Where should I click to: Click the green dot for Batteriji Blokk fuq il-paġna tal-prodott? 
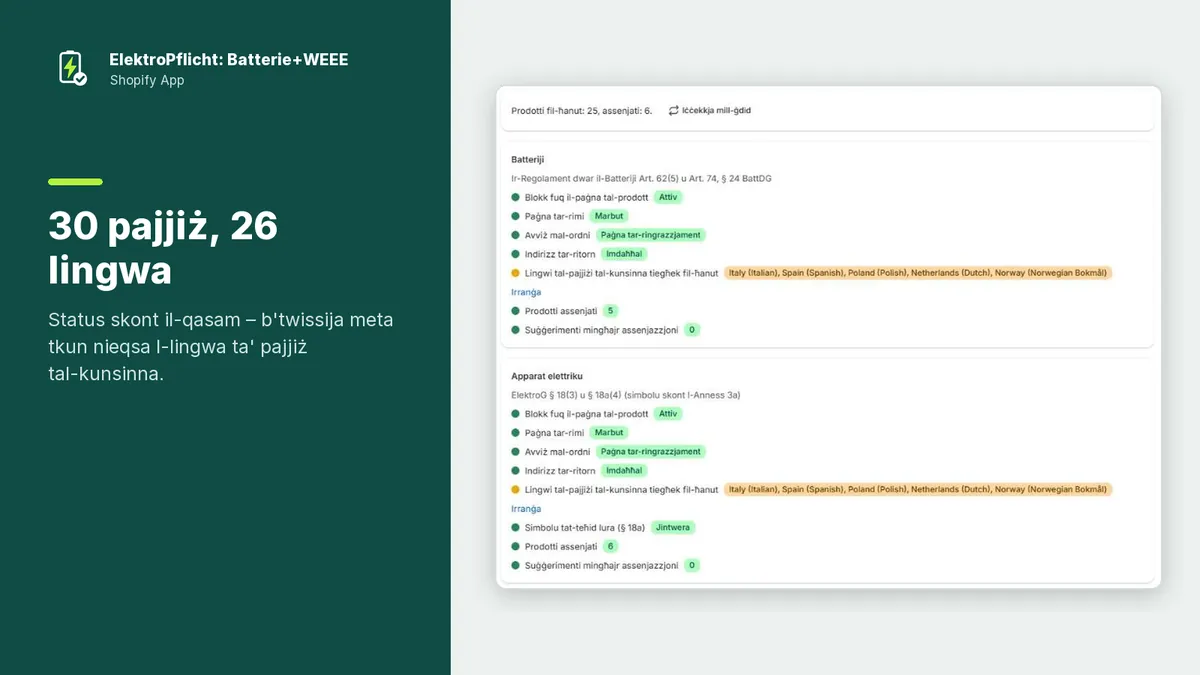pyautogui.click(x=516, y=198)
